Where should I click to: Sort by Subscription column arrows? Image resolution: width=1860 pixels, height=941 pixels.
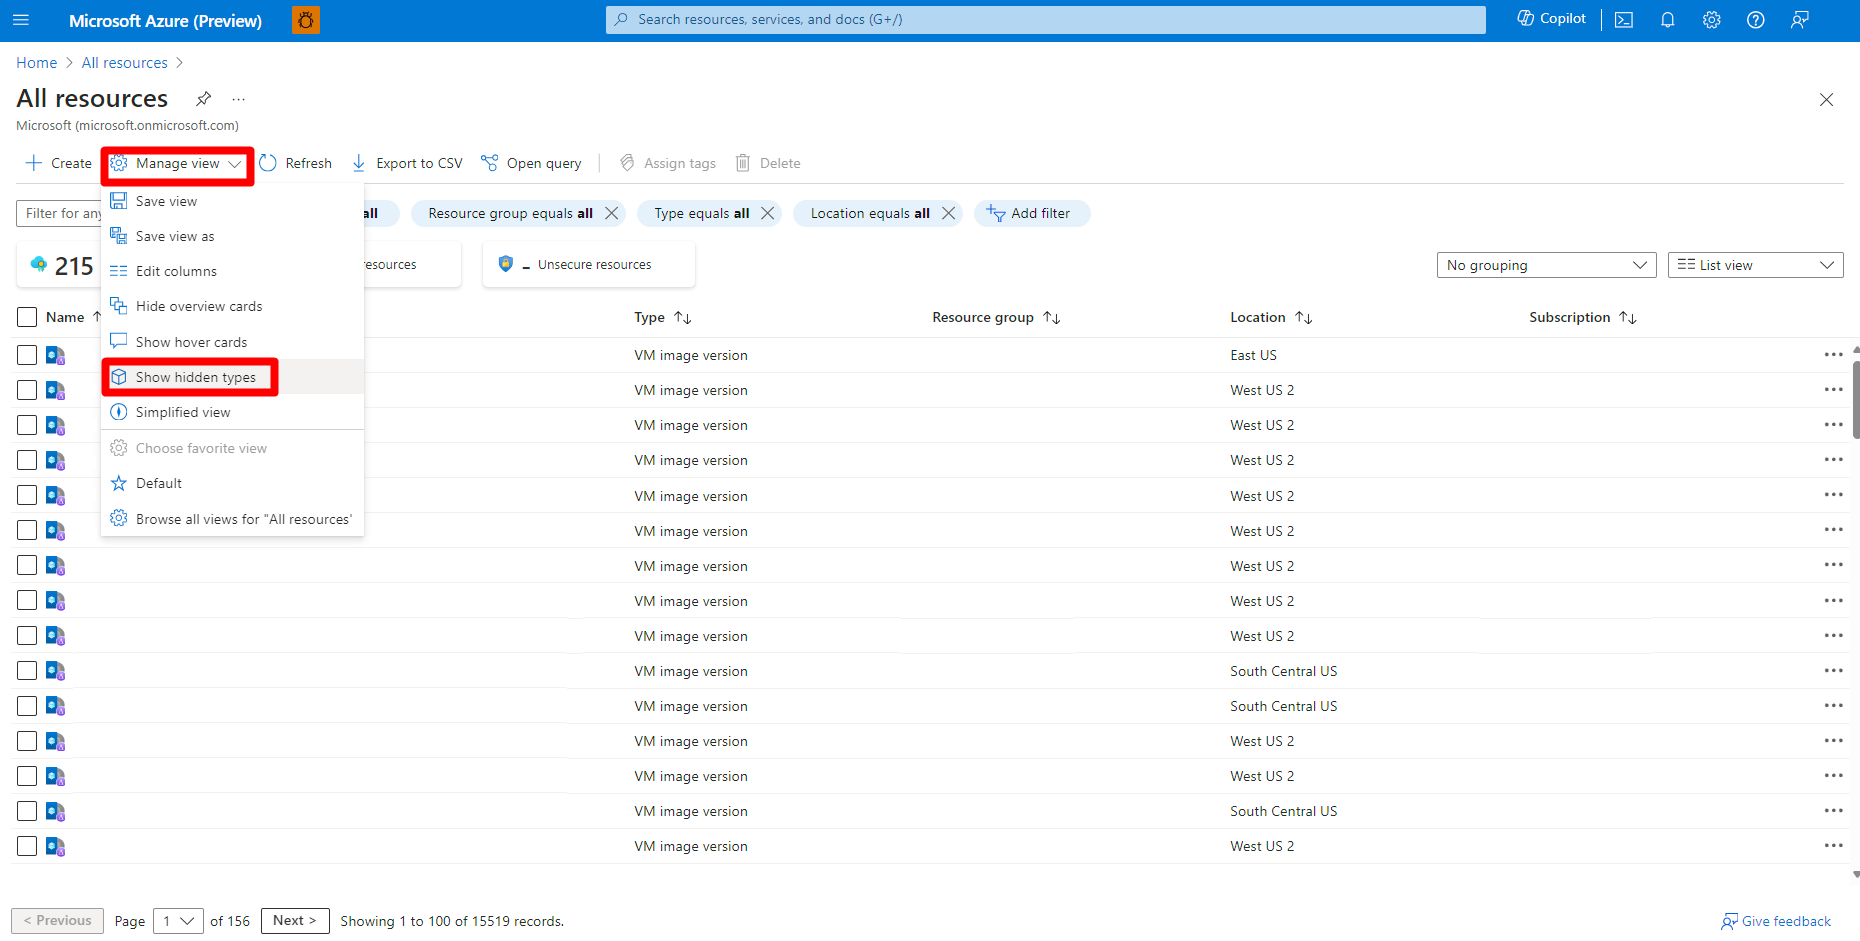[x=1628, y=317]
